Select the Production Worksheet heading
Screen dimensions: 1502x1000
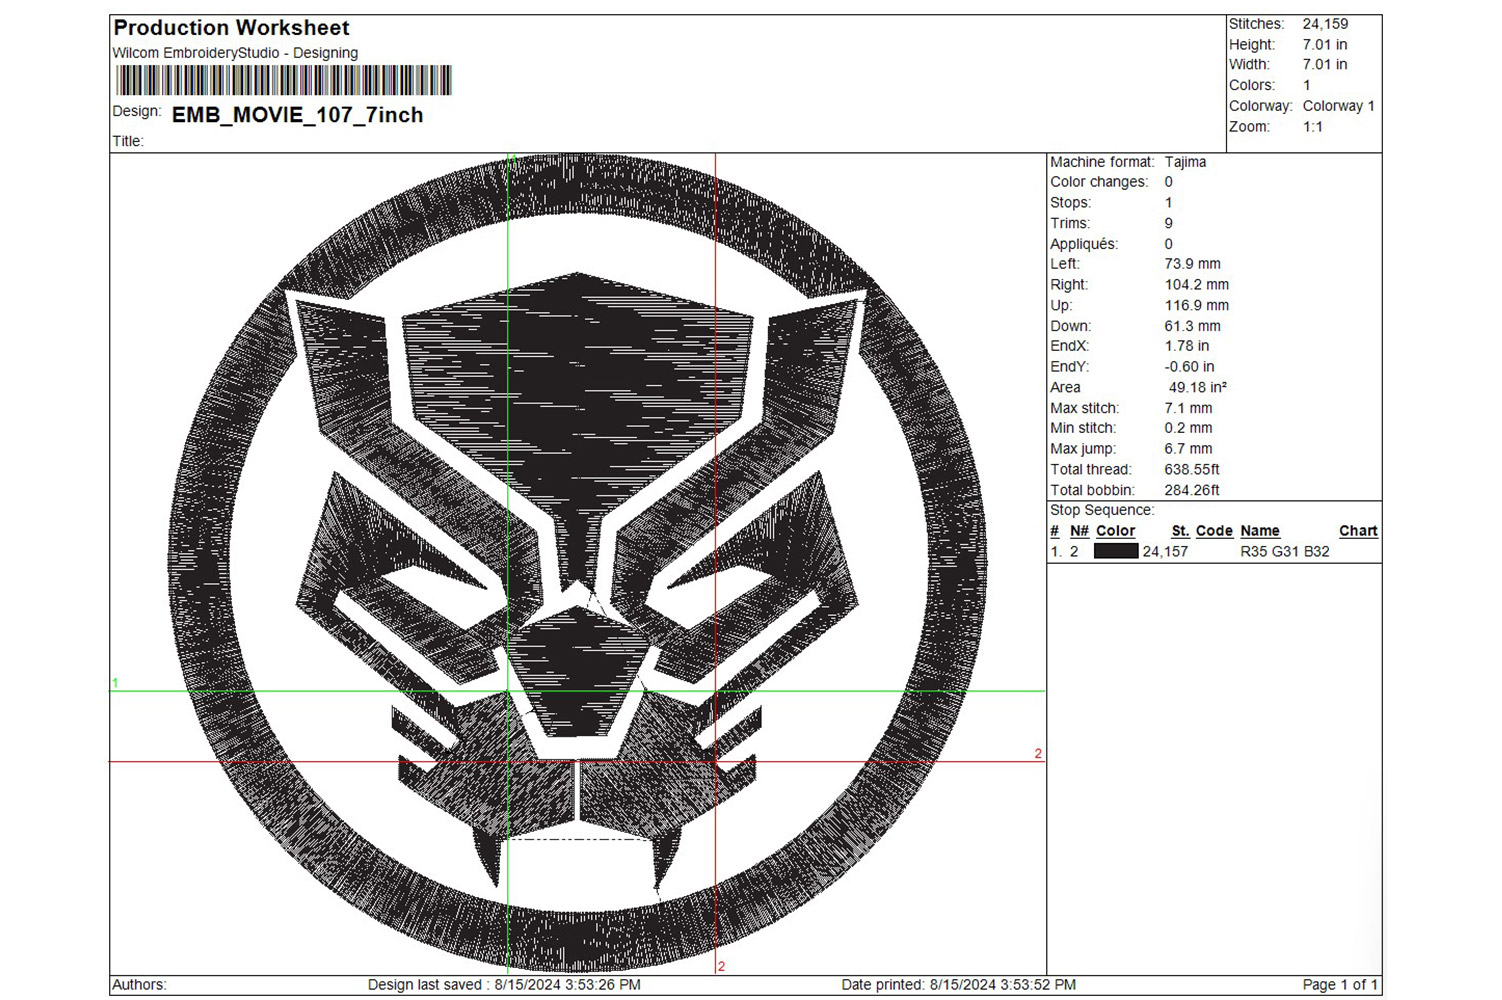click(231, 28)
